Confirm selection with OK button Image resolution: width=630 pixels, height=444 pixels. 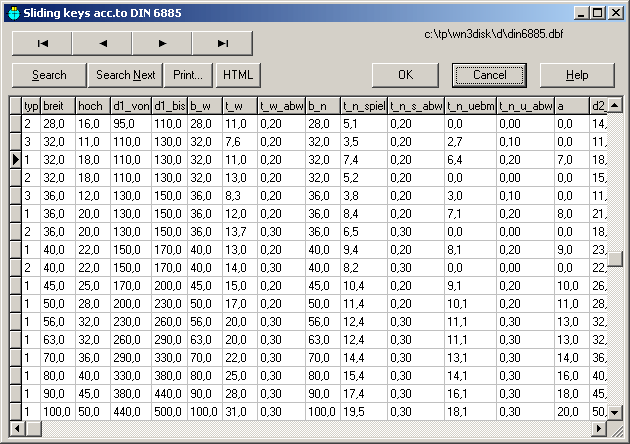coord(405,75)
